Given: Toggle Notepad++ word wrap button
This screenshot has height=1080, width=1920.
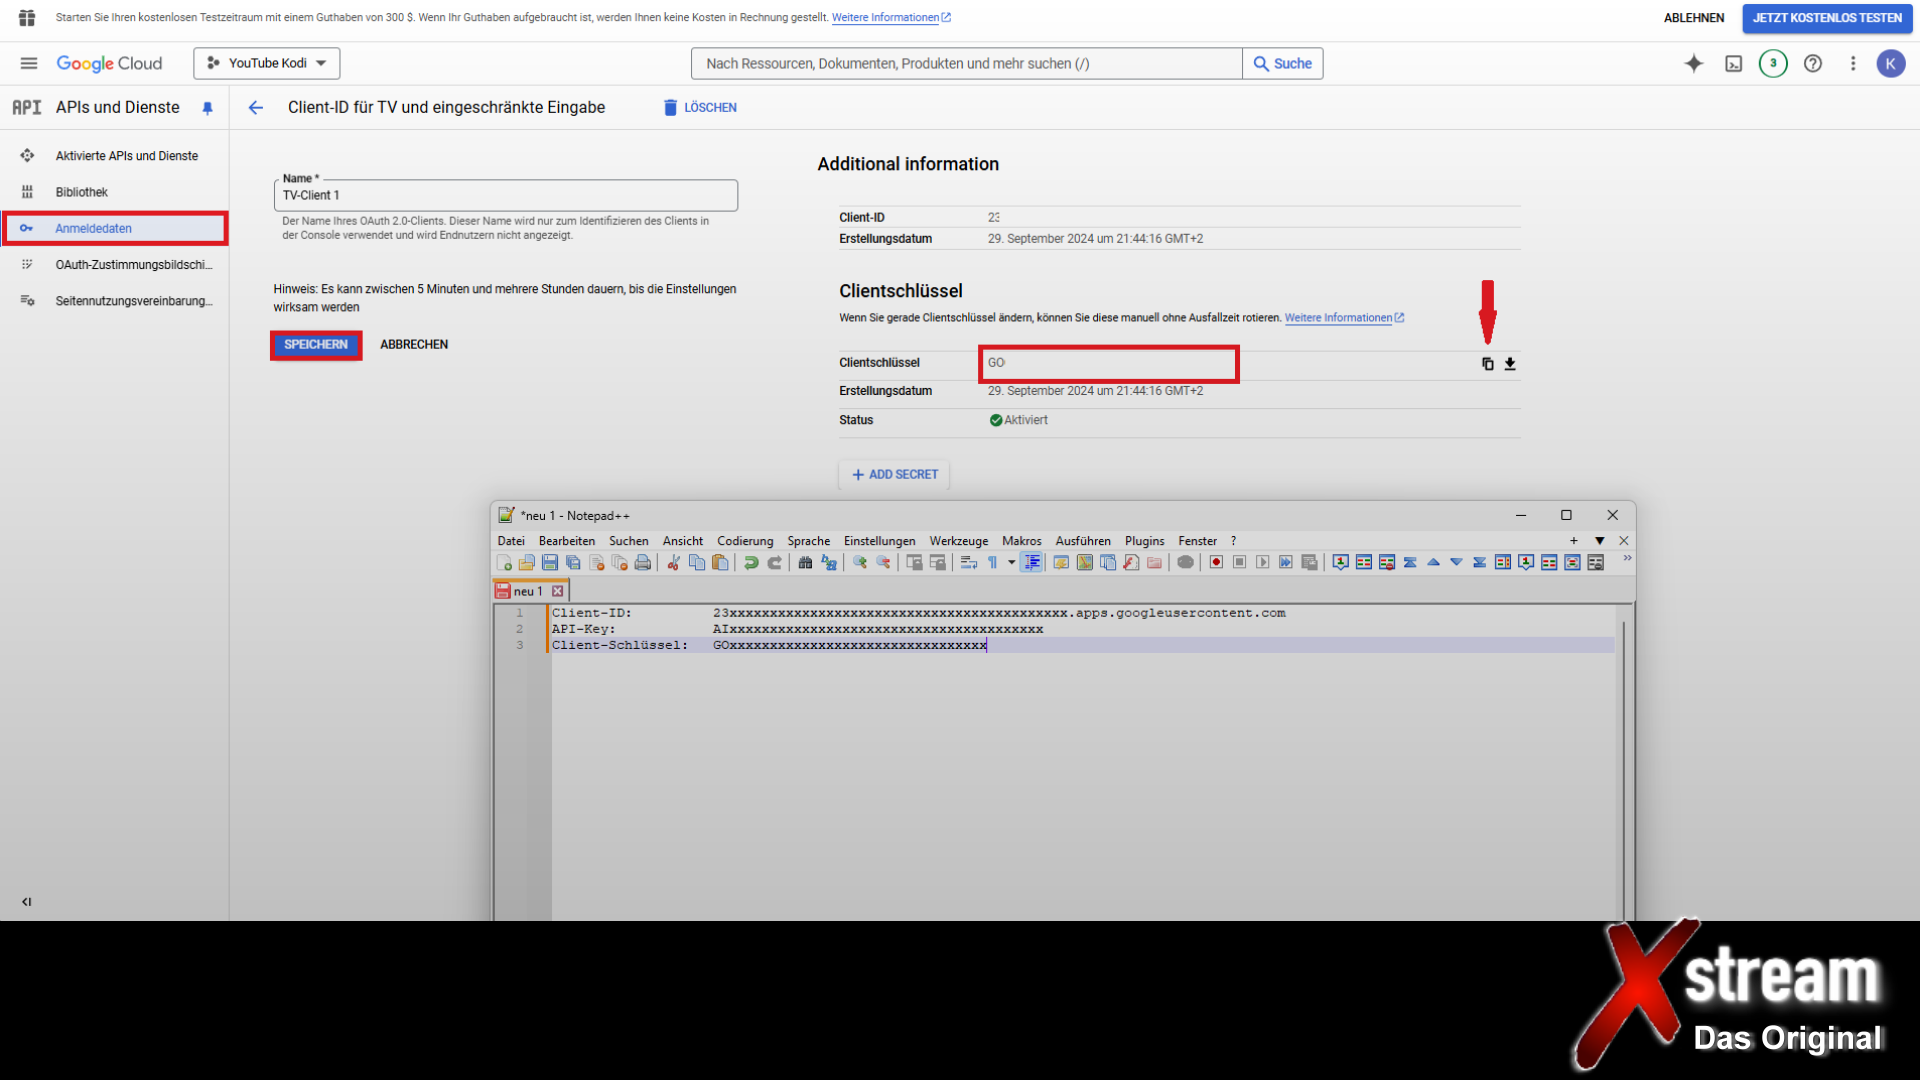Looking at the screenshot, I should [x=968, y=563].
